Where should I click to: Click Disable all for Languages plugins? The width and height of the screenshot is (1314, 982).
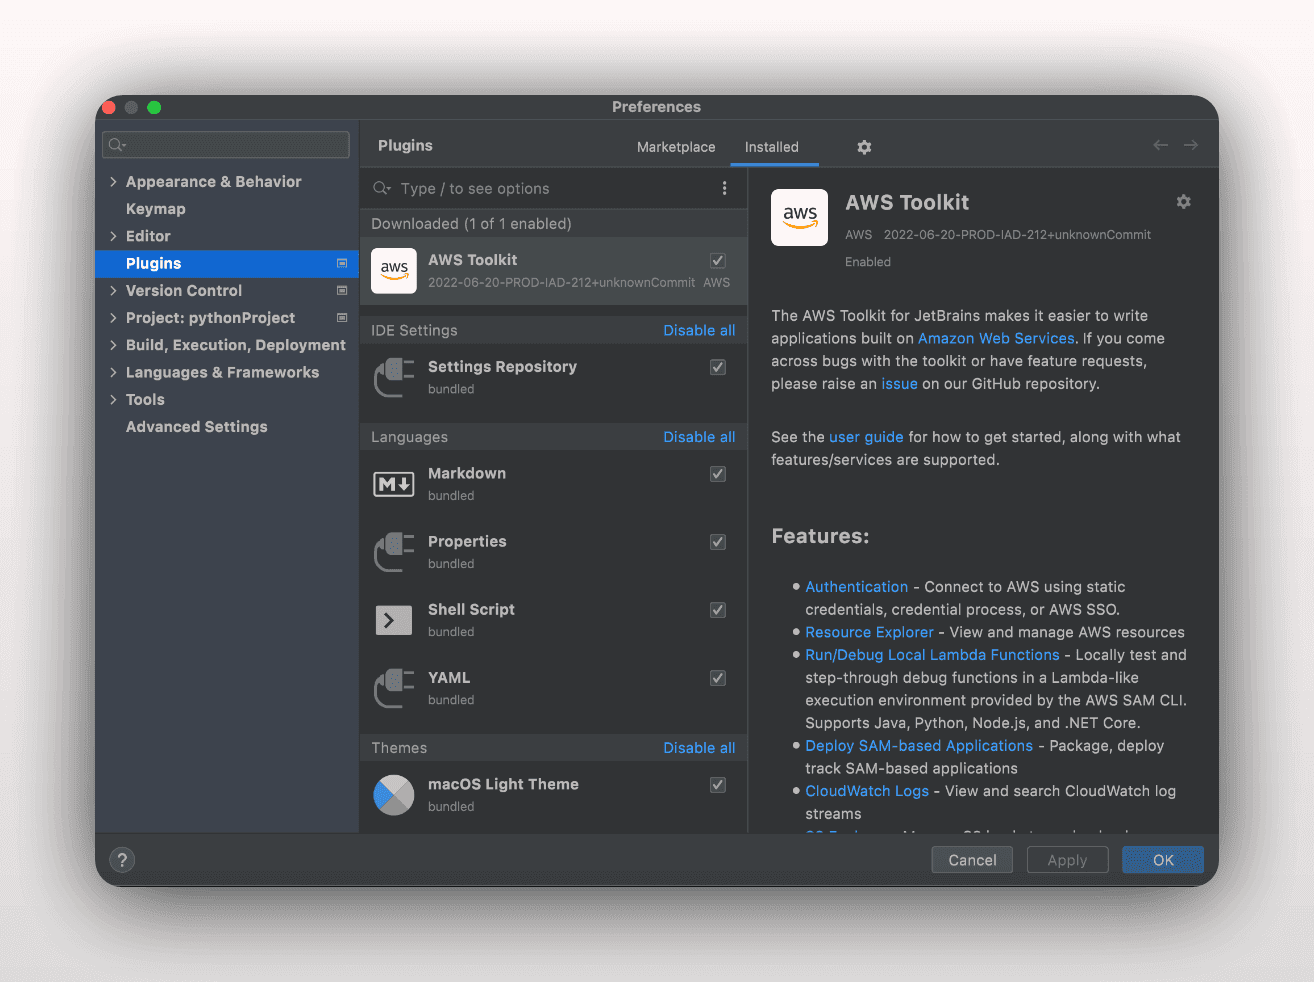tap(699, 437)
